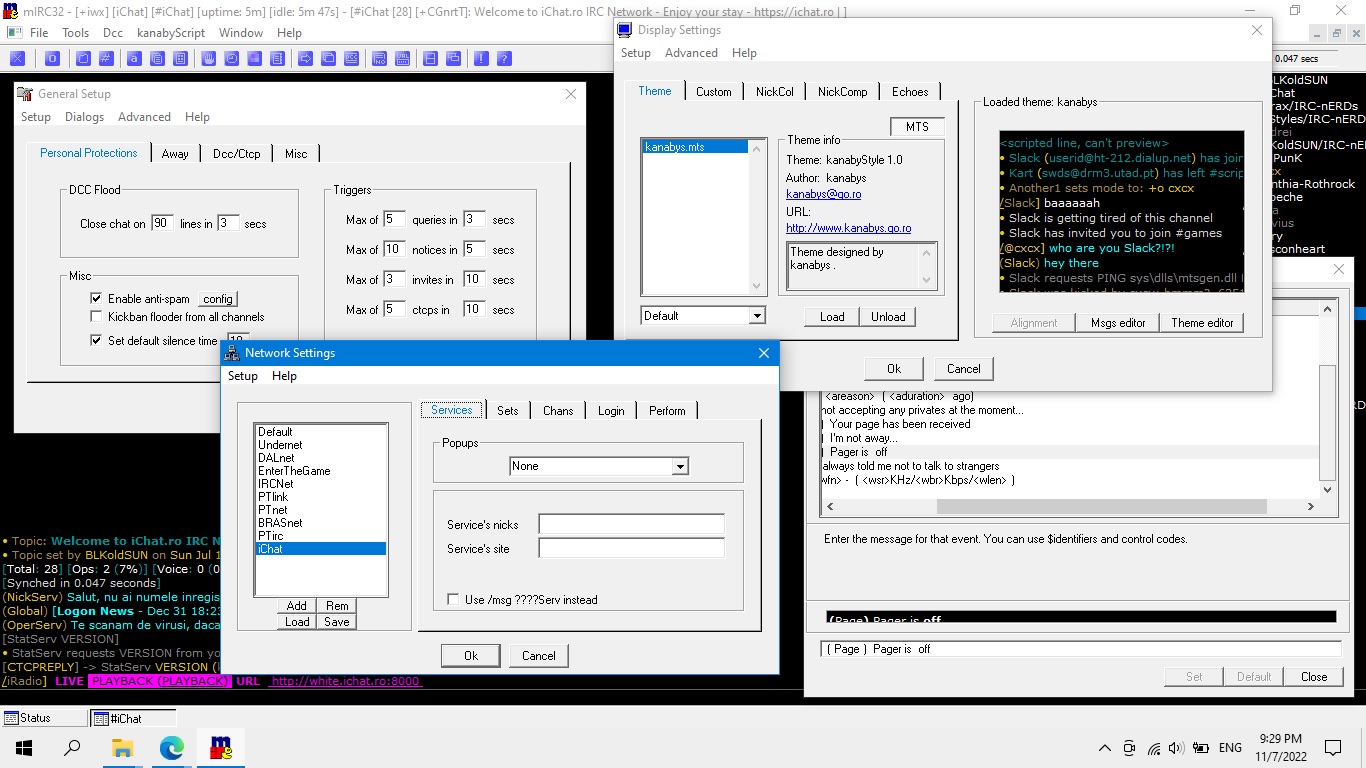Toggle Set default silence time checkbox
The width and height of the screenshot is (1366, 768).
point(96,341)
